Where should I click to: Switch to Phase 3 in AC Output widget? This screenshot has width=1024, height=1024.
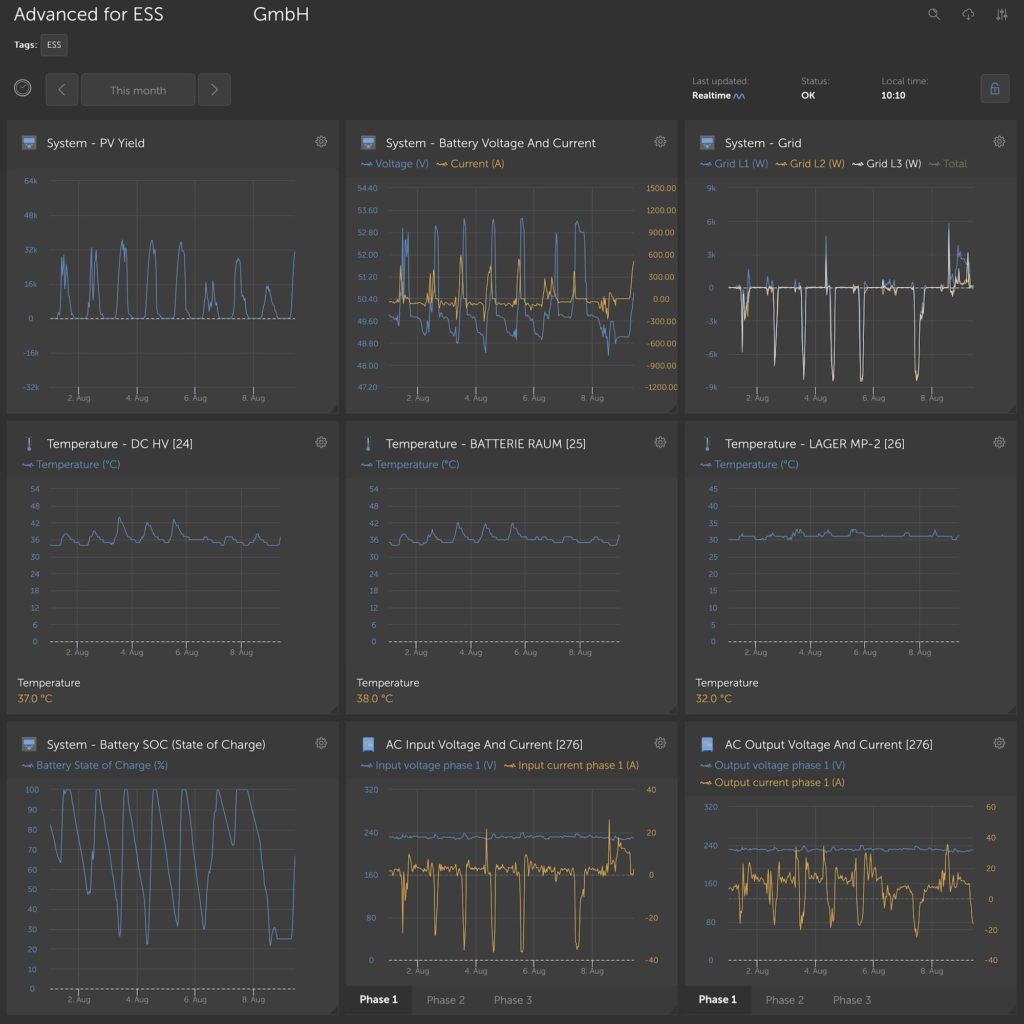[x=852, y=1000]
